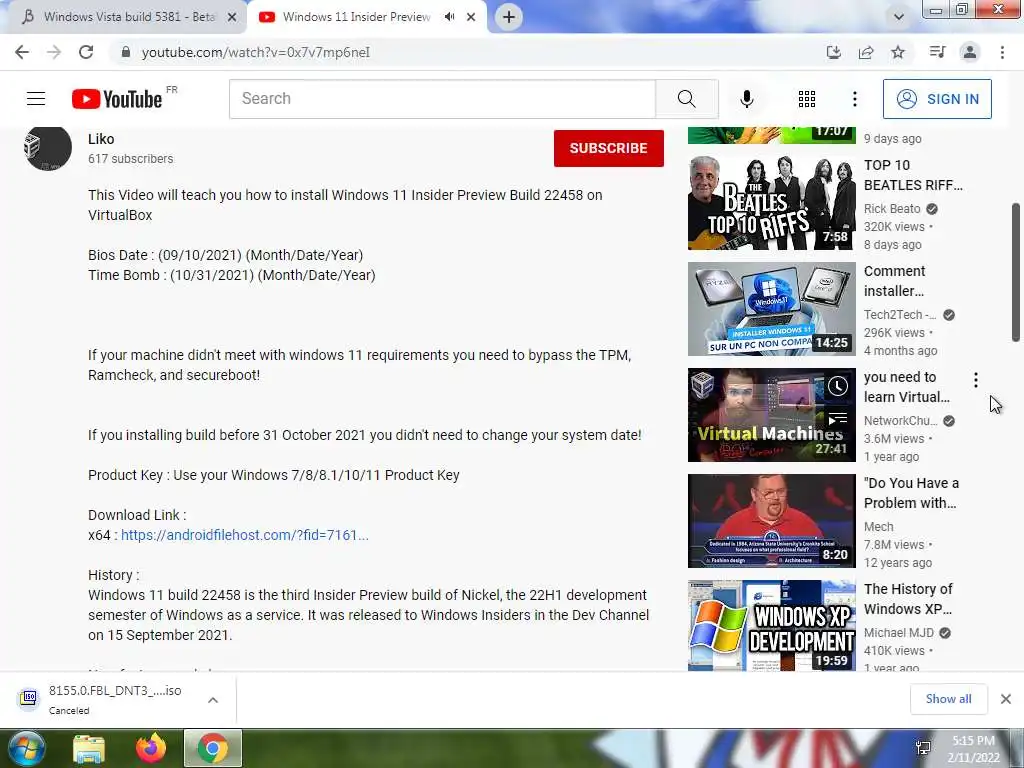
Task: Click the site lock icon in address bar
Action: click(x=126, y=52)
